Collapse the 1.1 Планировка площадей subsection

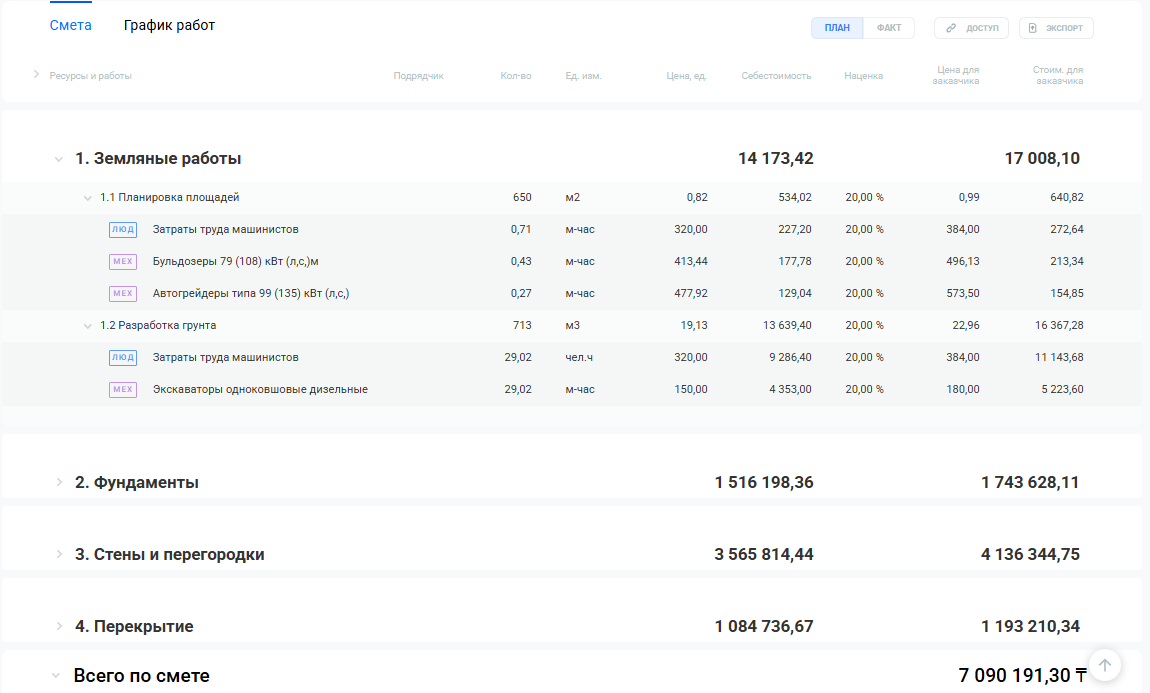[x=88, y=198]
